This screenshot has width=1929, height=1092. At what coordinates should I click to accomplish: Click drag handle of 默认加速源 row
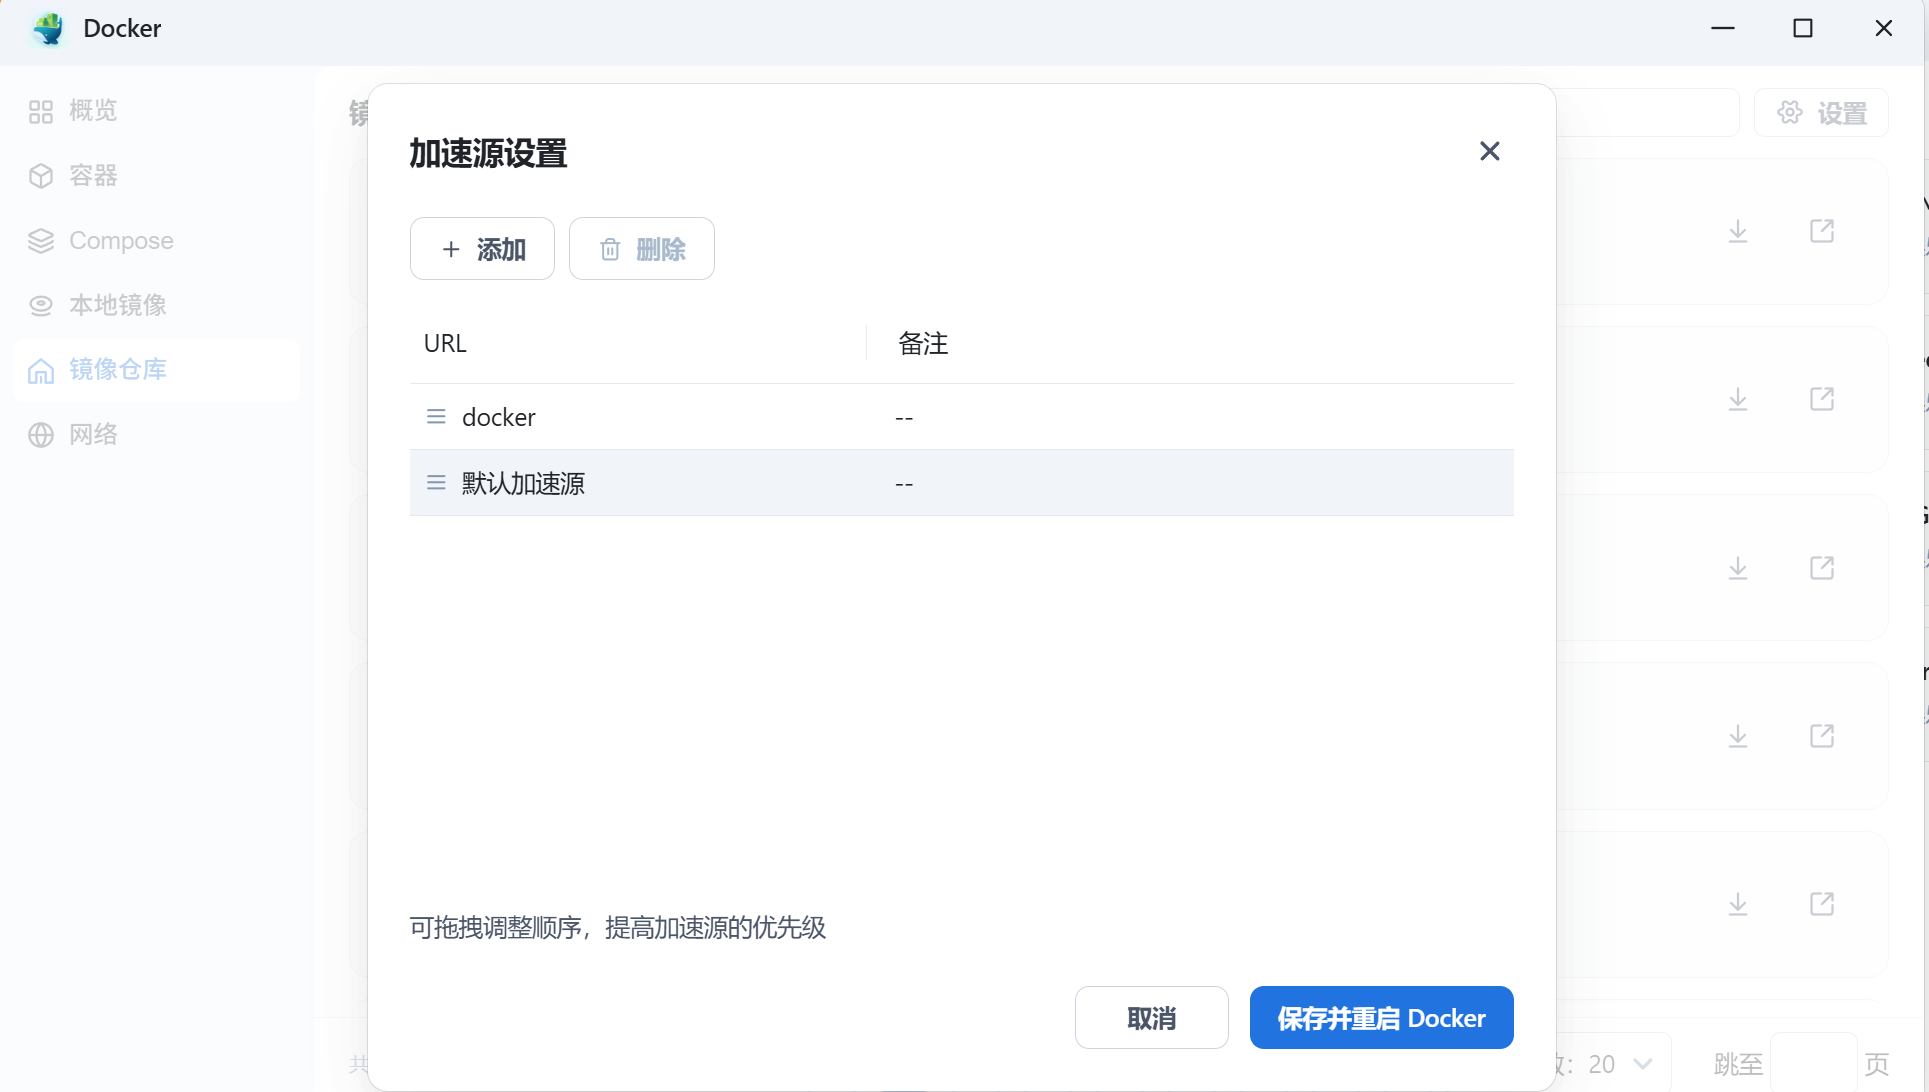[x=436, y=483]
